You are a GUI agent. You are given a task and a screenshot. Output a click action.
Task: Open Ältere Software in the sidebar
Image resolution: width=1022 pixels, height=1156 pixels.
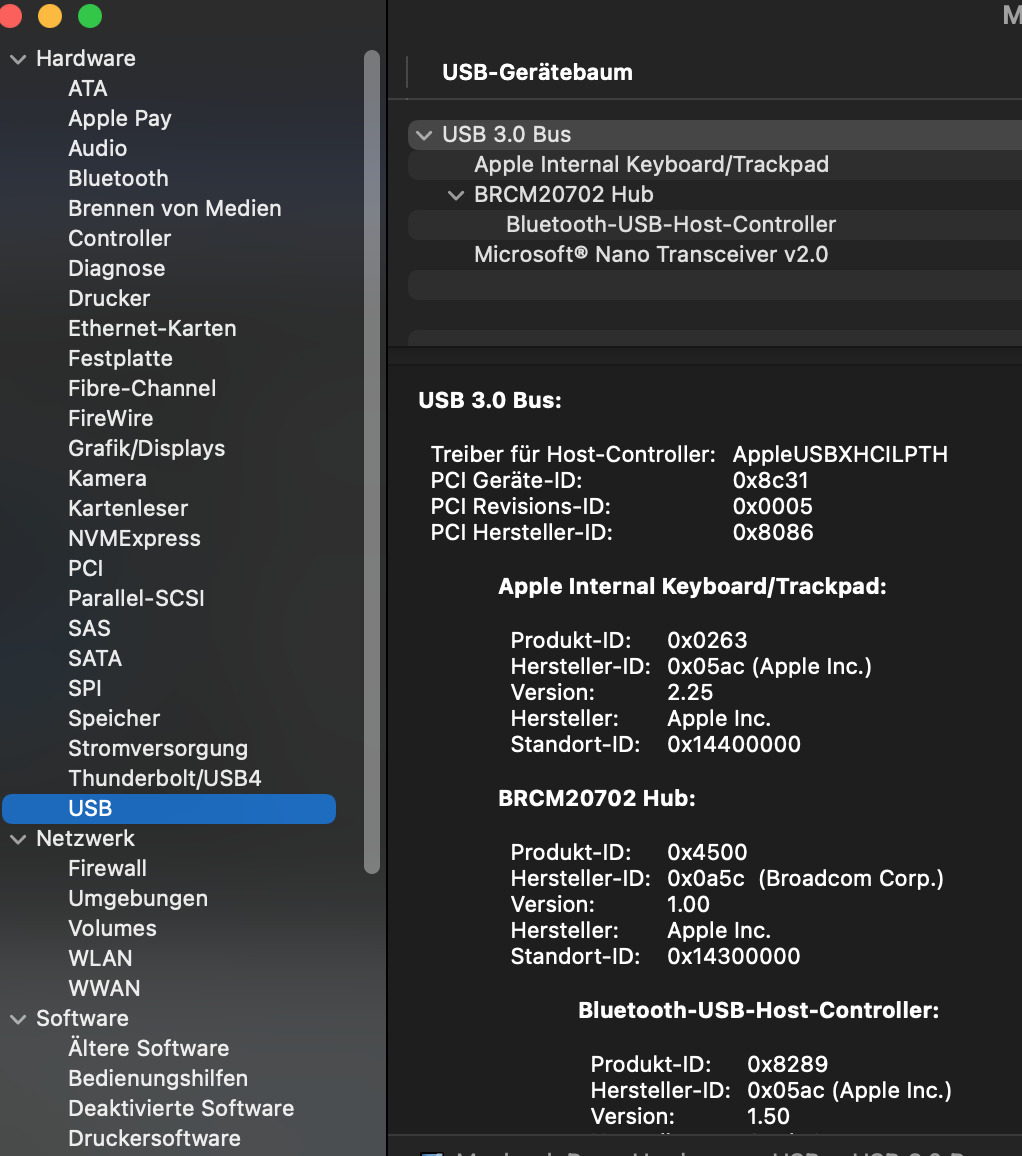[148, 1049]
